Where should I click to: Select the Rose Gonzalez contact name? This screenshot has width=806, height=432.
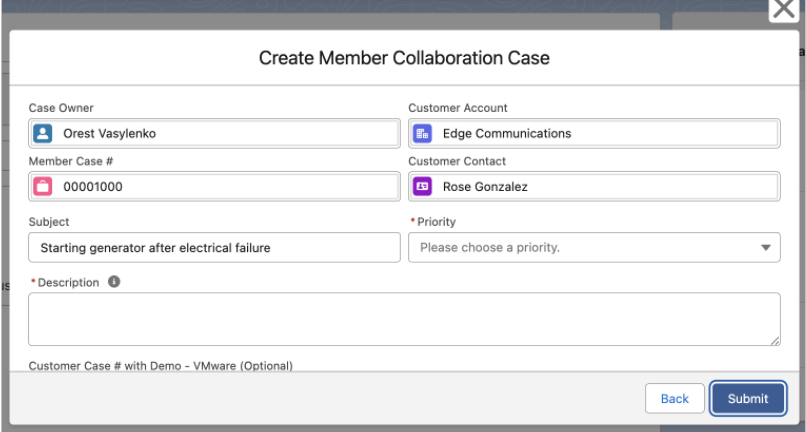pyautogui.click(x=485, y=186)
